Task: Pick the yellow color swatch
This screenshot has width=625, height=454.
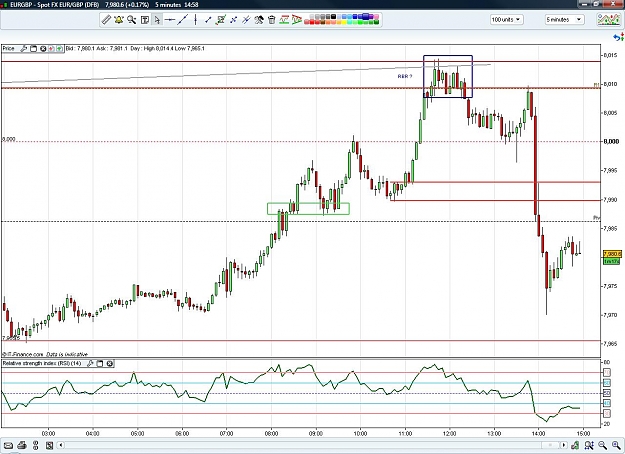Action: pyautogui.click(x=343, y=22)
